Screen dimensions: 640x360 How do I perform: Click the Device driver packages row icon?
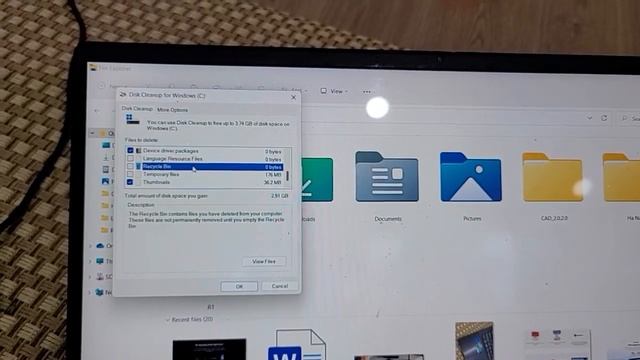[138, 151]
